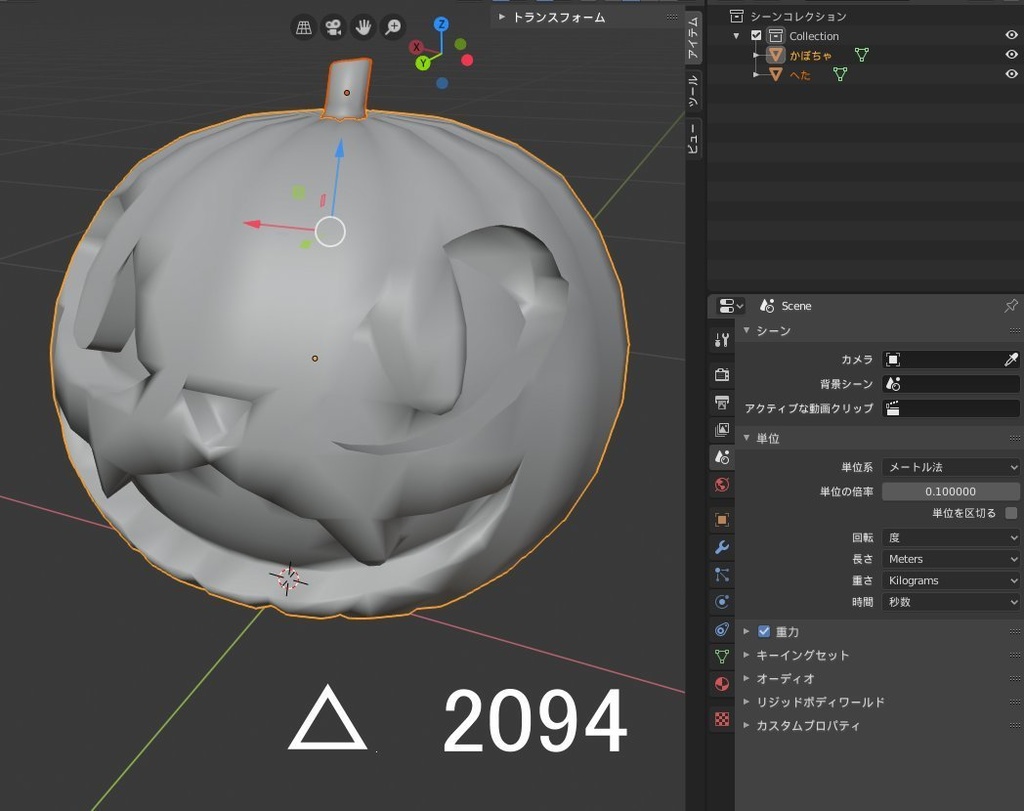Screen dimensions: 1024x811
Task: Open the View Layer properties tab
Action: pyautogui.click(x=722, y=430)
